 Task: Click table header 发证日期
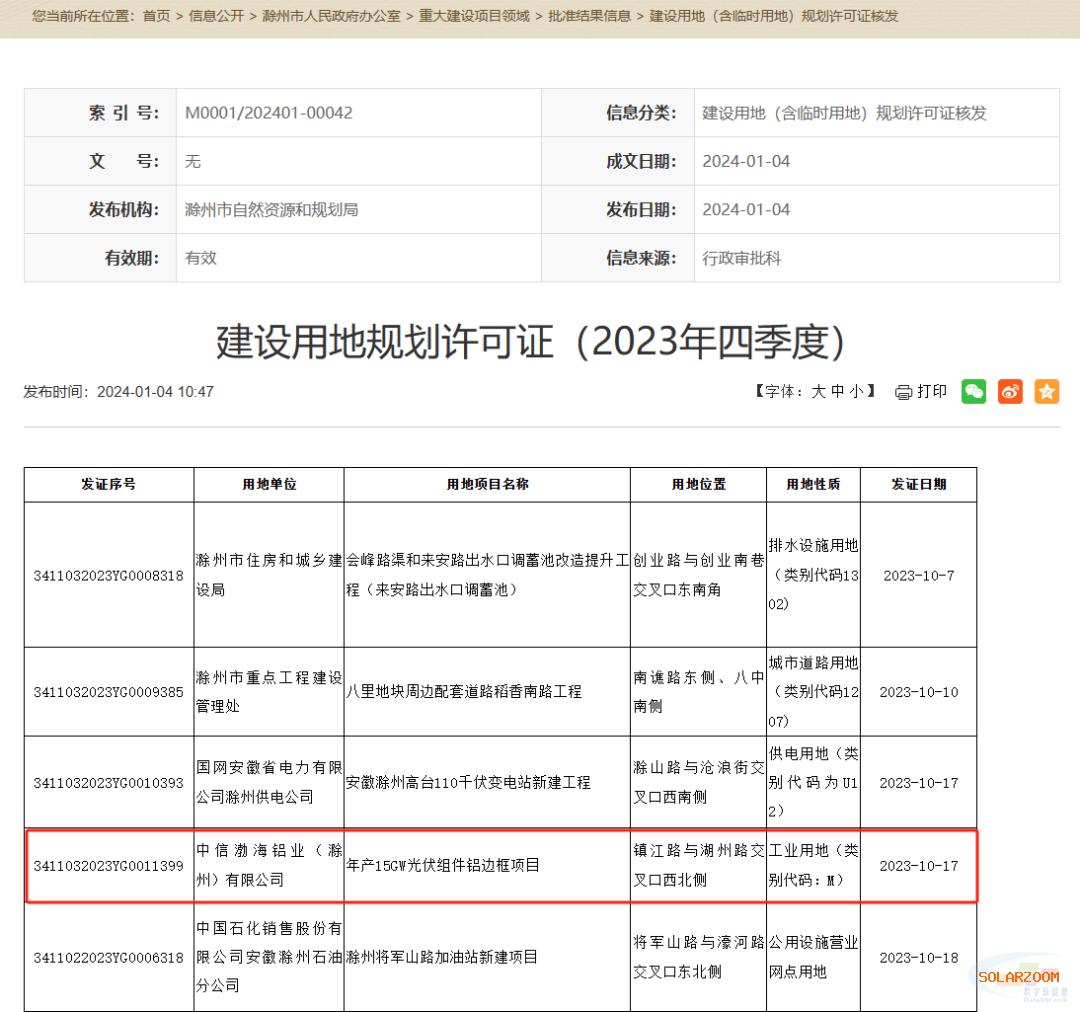point(919,484)
